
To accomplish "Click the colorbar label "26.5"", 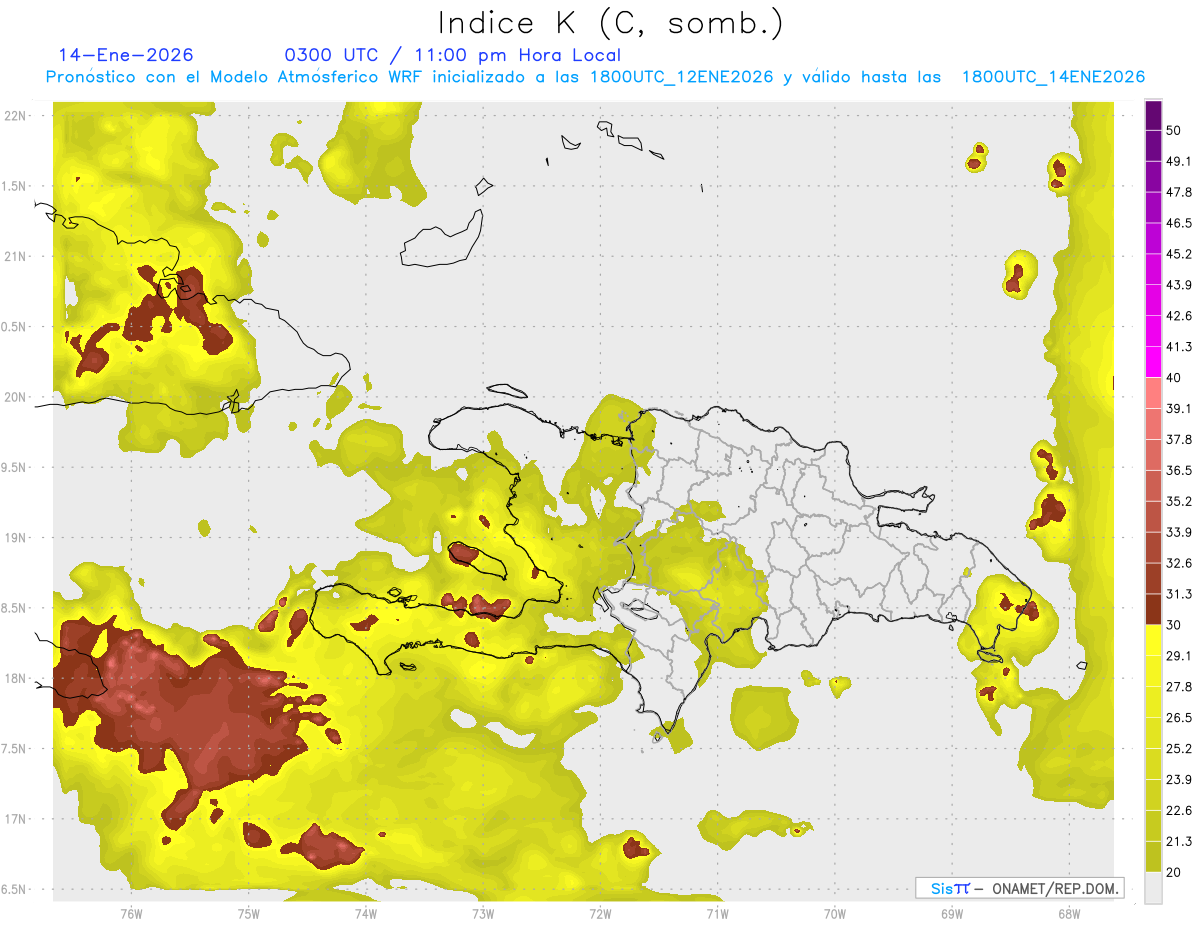I will click(1179, 718).
